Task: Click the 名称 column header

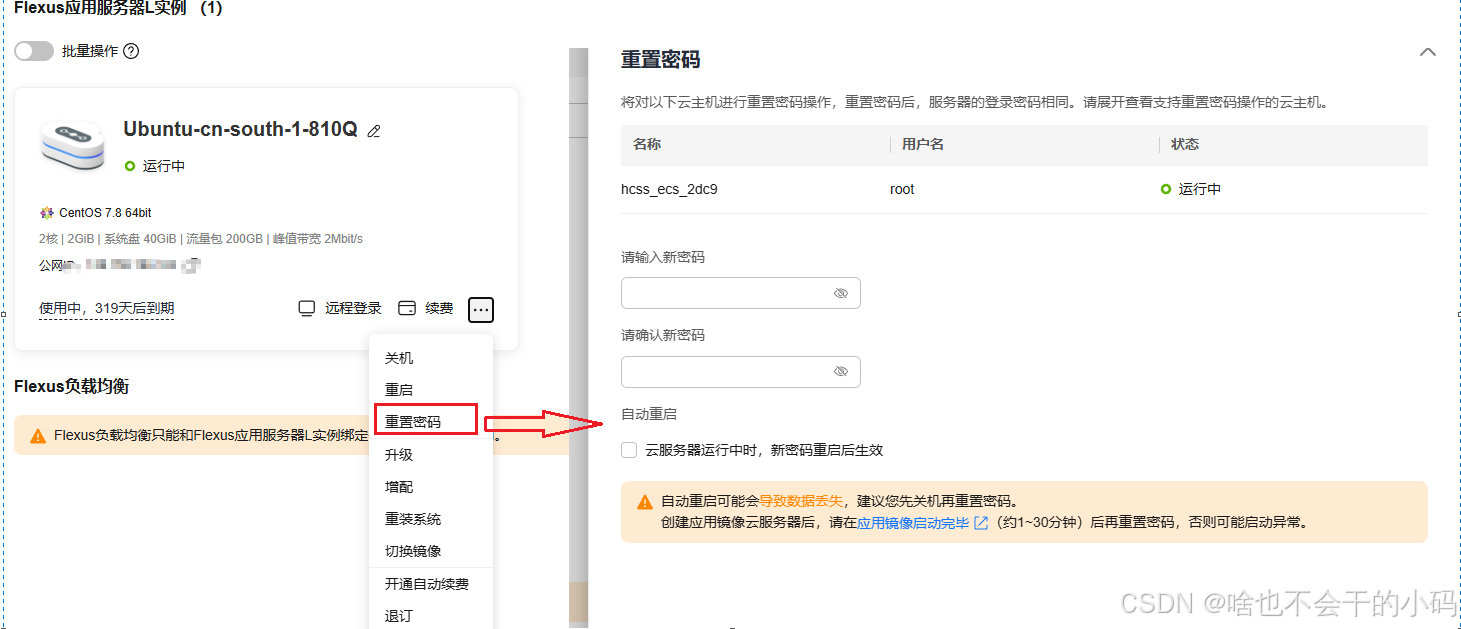Action: point(647,144)
